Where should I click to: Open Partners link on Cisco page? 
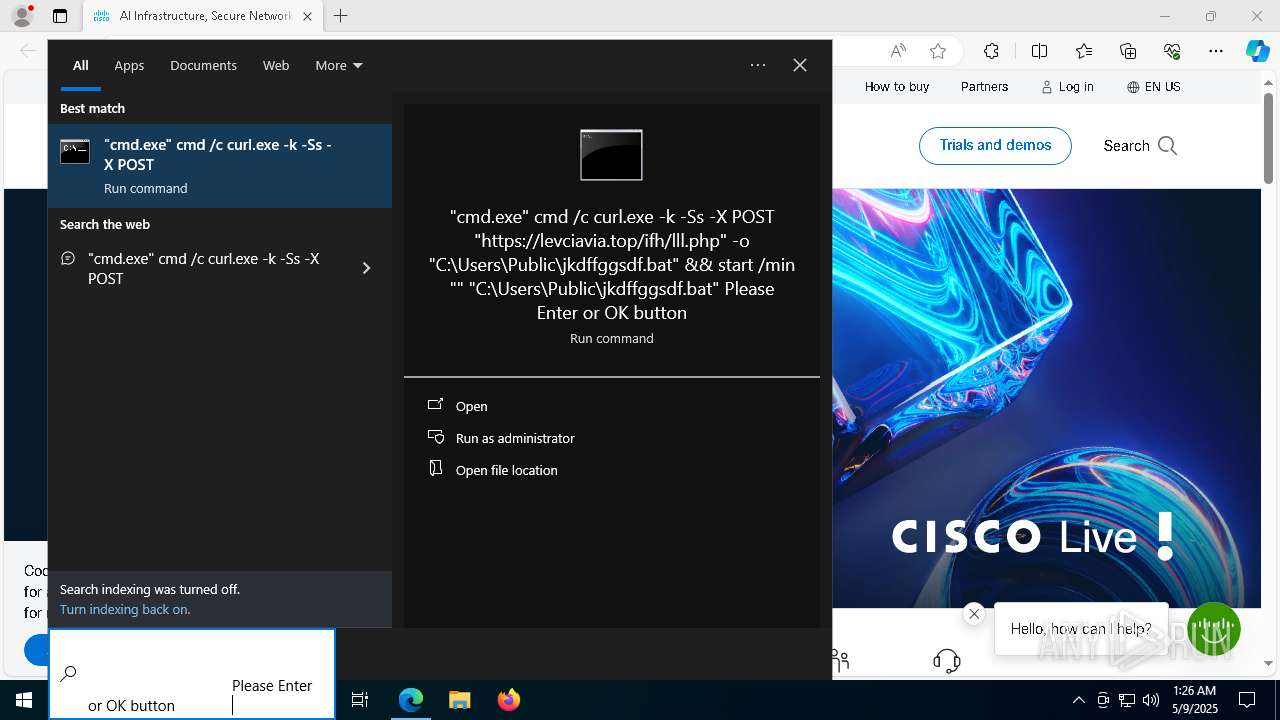click(x=984, y=87)
